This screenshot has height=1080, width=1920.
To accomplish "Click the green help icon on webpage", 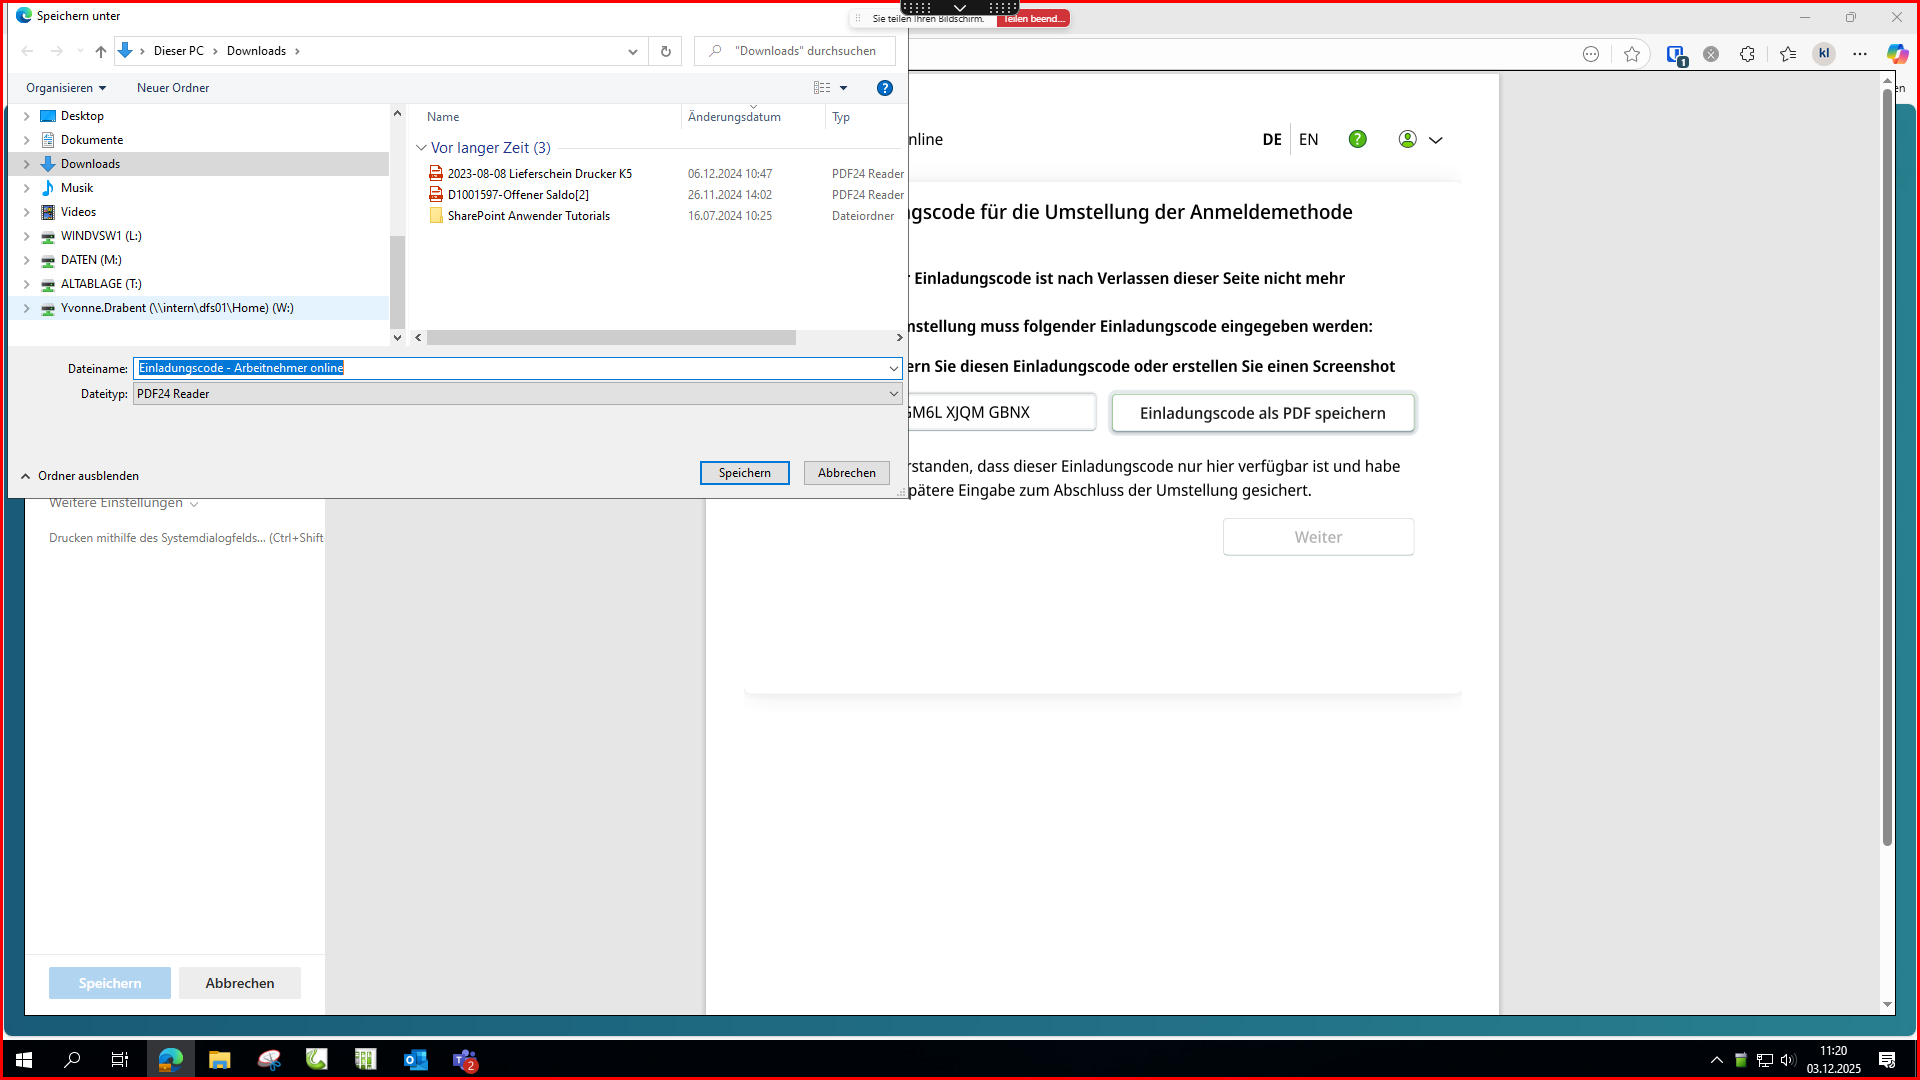I will click(x=1357, y=139).
